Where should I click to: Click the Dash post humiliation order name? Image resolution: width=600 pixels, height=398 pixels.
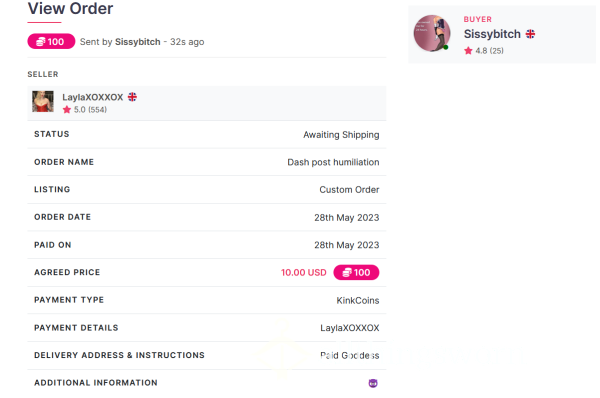pos(333,162)
